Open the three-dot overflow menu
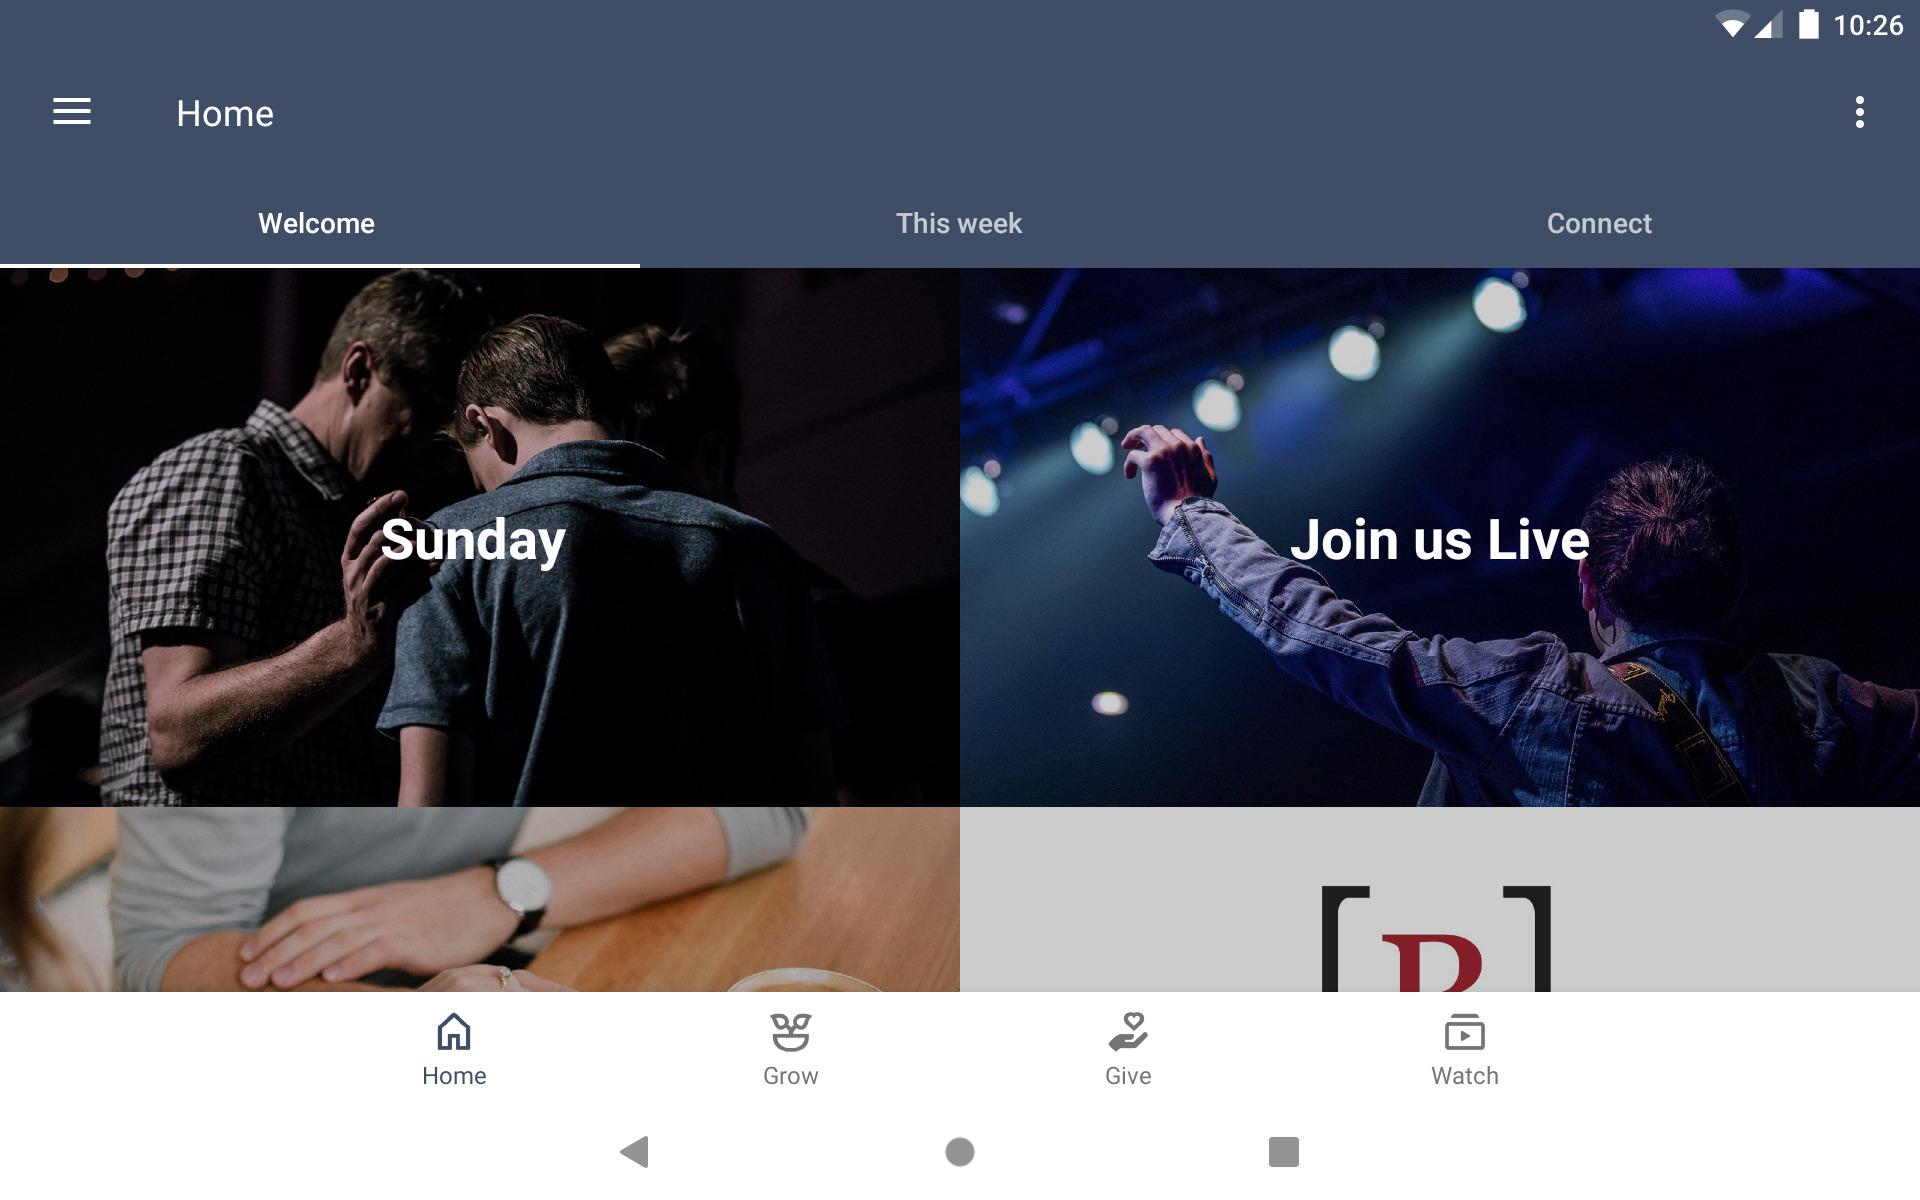 coord(1859,112)
